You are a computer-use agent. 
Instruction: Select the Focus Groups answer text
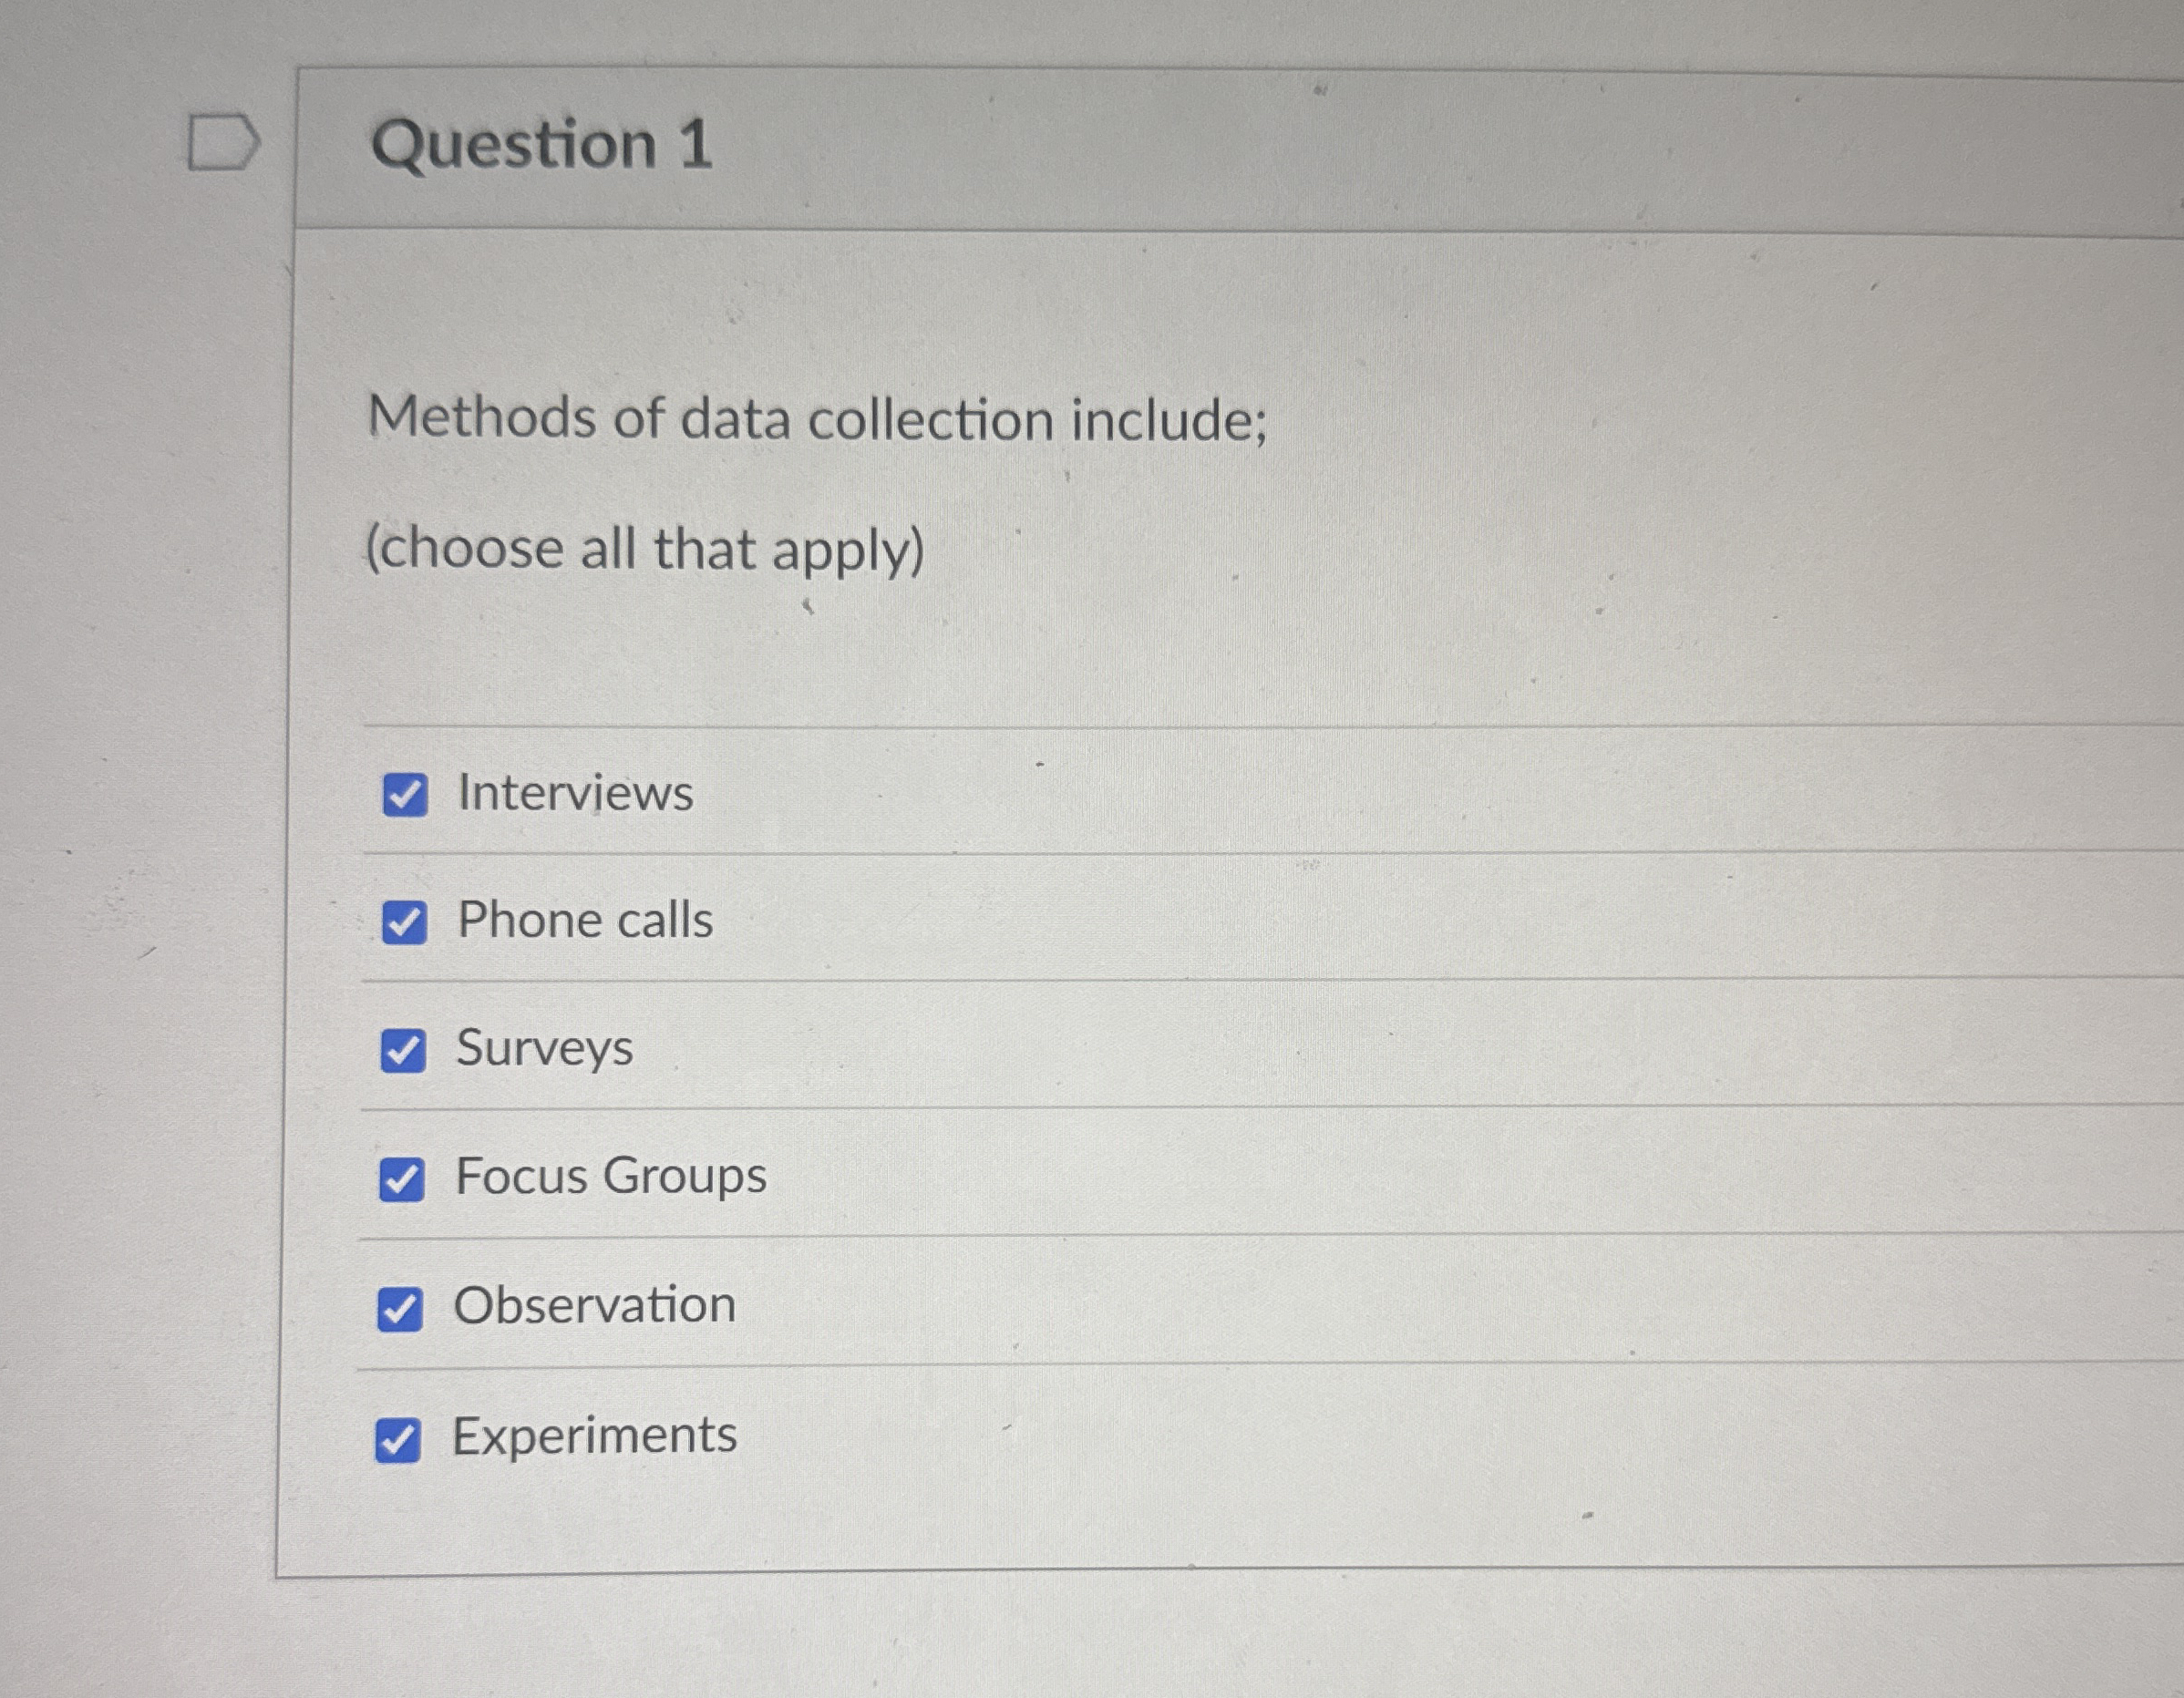[608, 1178]
